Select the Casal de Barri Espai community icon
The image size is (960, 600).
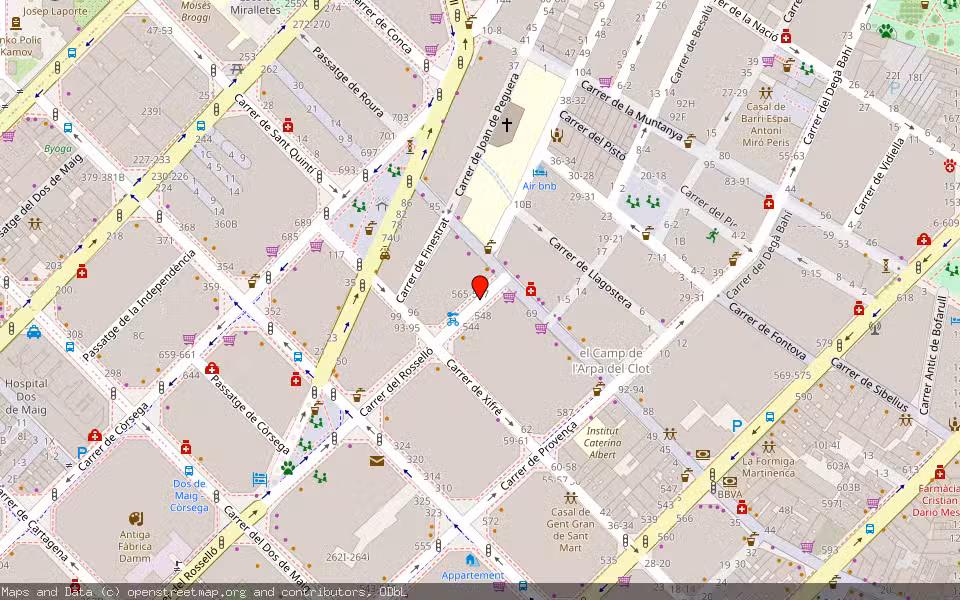point(766,93)
